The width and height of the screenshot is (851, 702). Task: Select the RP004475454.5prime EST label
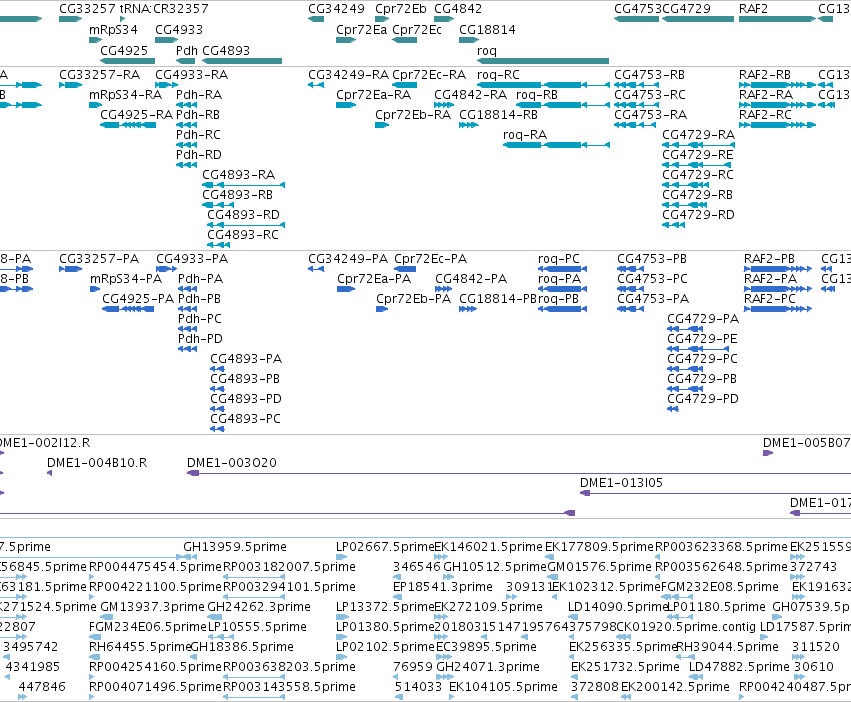pyautogui.click(x=155, y=567)
